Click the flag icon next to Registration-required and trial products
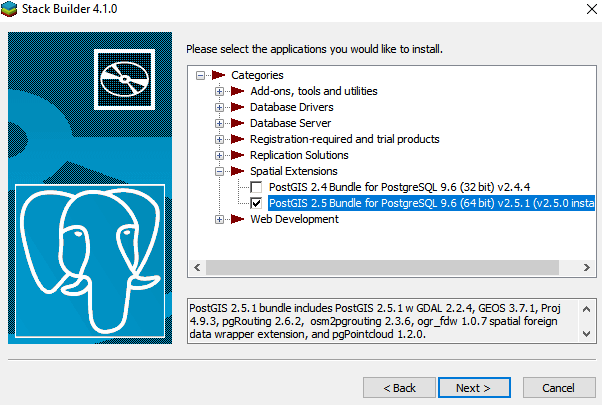Screen dimensions: 602x405 (x=238, y=139)
